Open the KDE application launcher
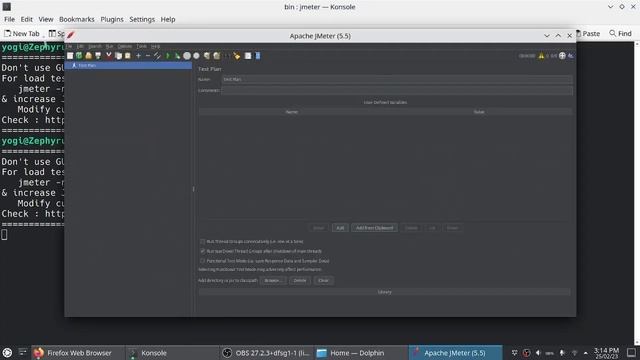This screenshot has width=640, height=360. [x=7, y=353]
